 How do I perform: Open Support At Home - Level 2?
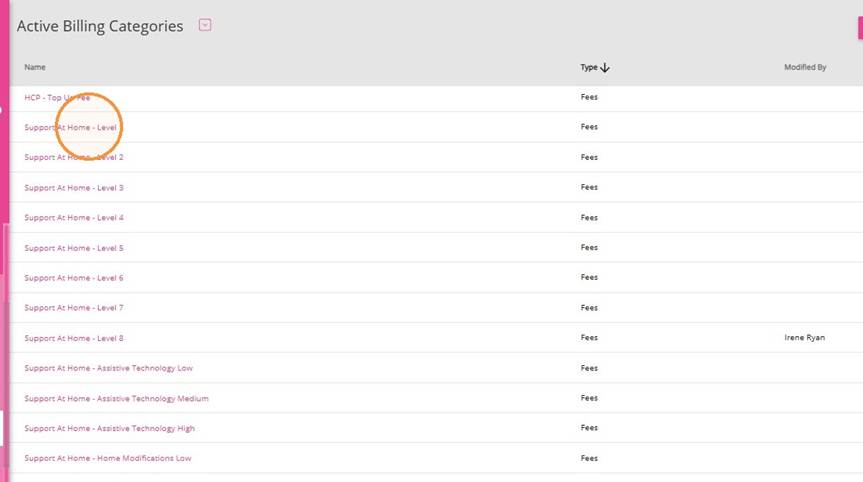74,157
